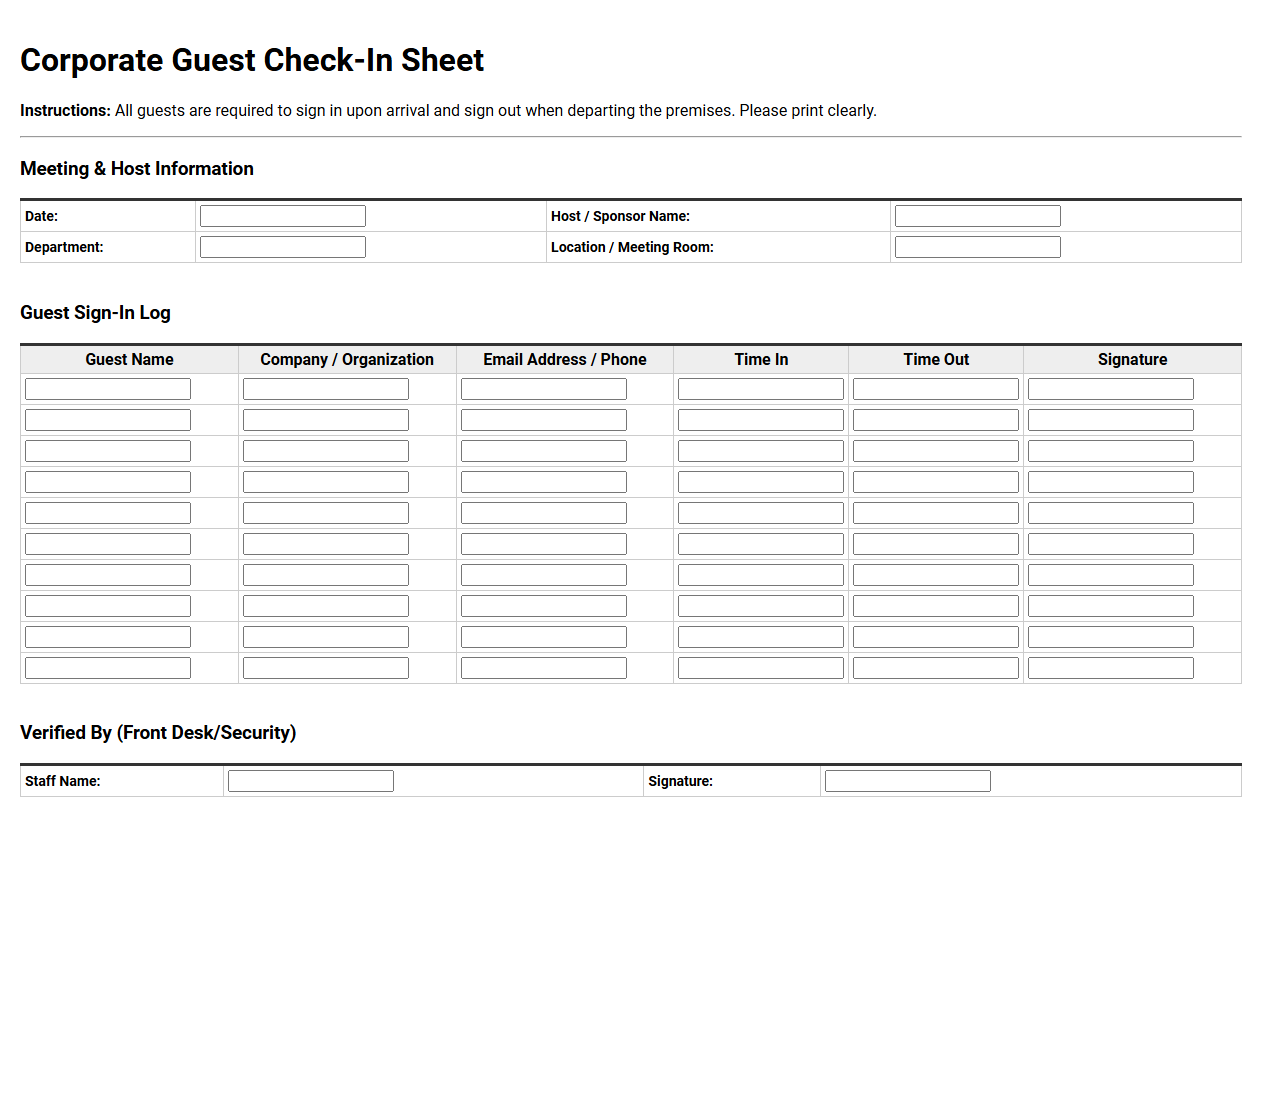1262x1120 pixels.
Task: Click fourth row Email Address / Phone field
Action: [544, 482]
